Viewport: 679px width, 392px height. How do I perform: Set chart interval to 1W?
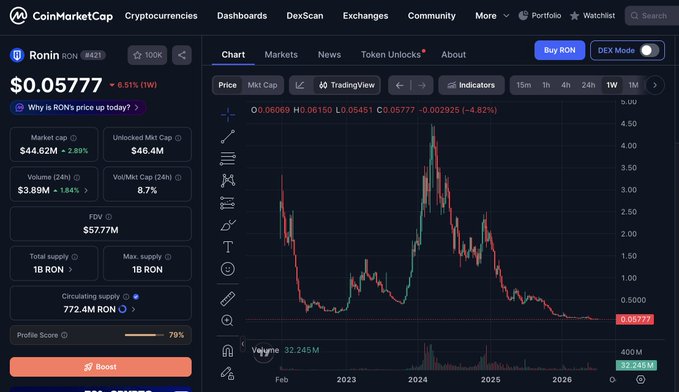tap(611, 85)
